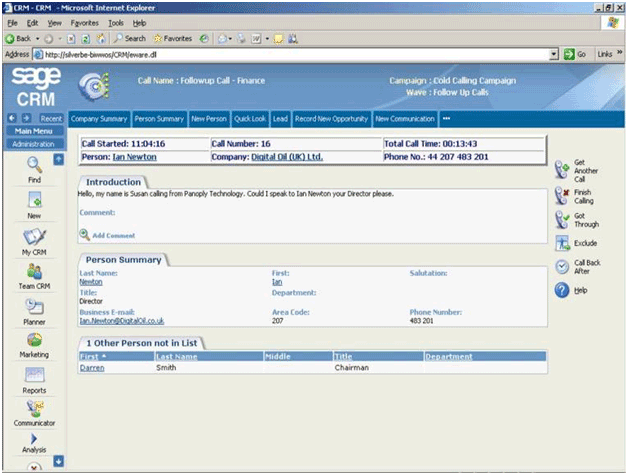Open the View menu
The image size is (628, 475).
coord(54,23)
